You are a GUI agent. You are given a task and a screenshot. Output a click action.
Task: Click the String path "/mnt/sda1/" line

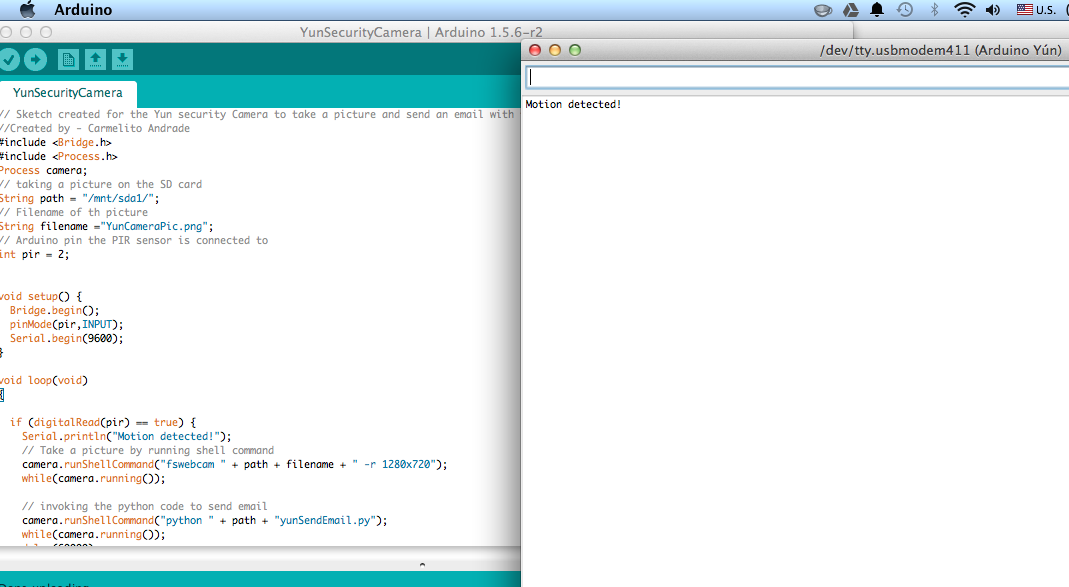pos(79,198)
